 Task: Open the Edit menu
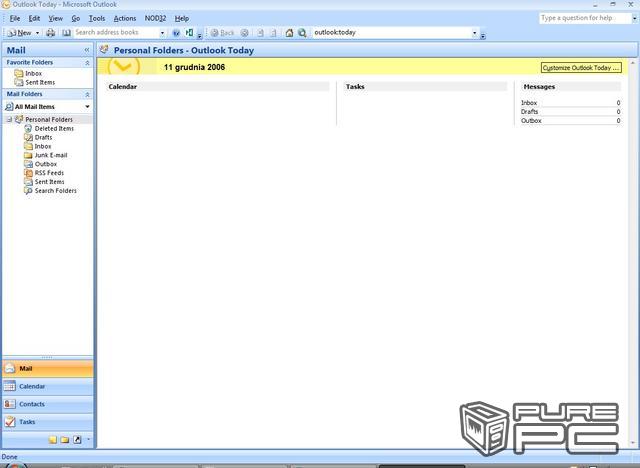pos(34,18)
